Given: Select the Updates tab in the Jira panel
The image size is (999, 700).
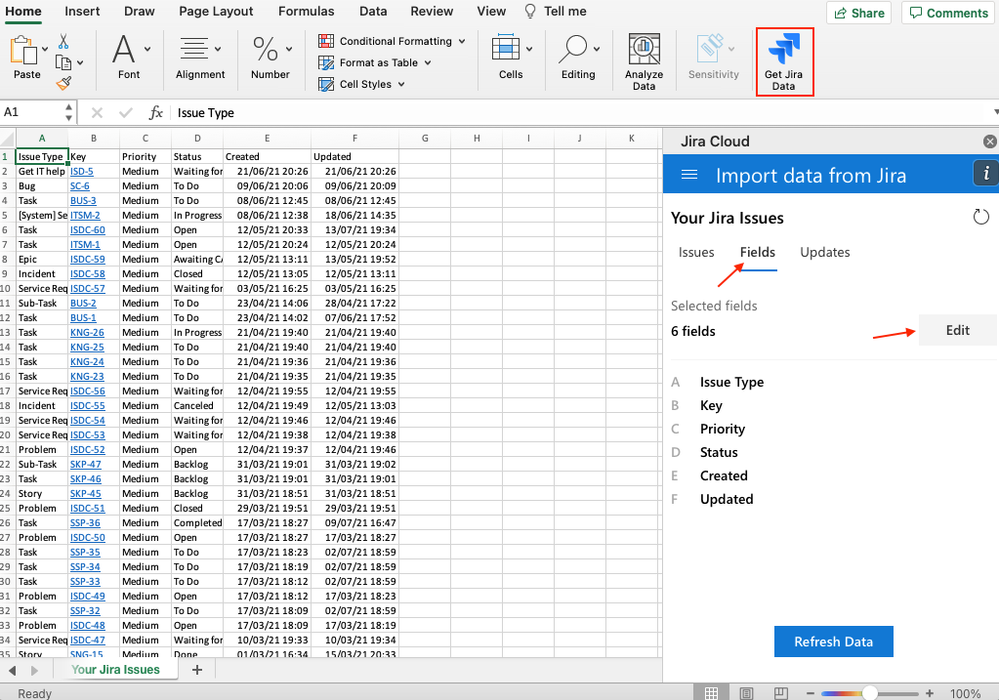Looking at the screenshot, I should [x=824, y=252].
